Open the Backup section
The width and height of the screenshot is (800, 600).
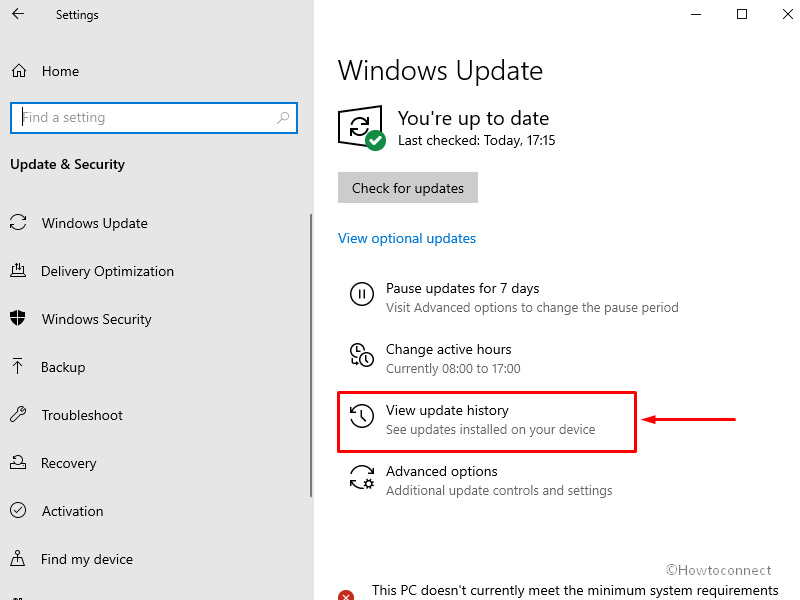pyautogui.click(x=63, y=367)
